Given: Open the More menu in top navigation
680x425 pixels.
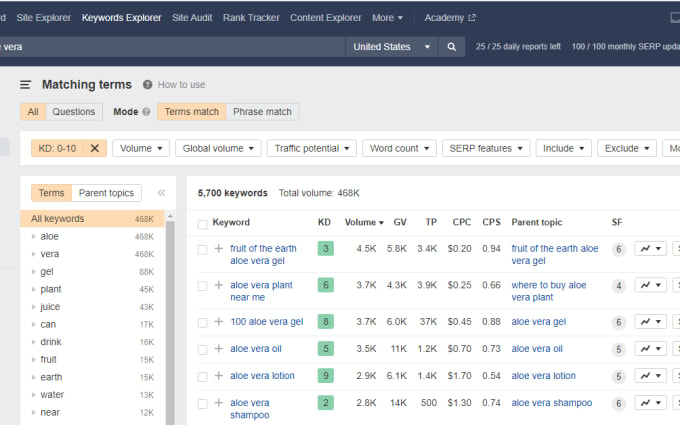Looking at the screenshot, I should [387, 18].
